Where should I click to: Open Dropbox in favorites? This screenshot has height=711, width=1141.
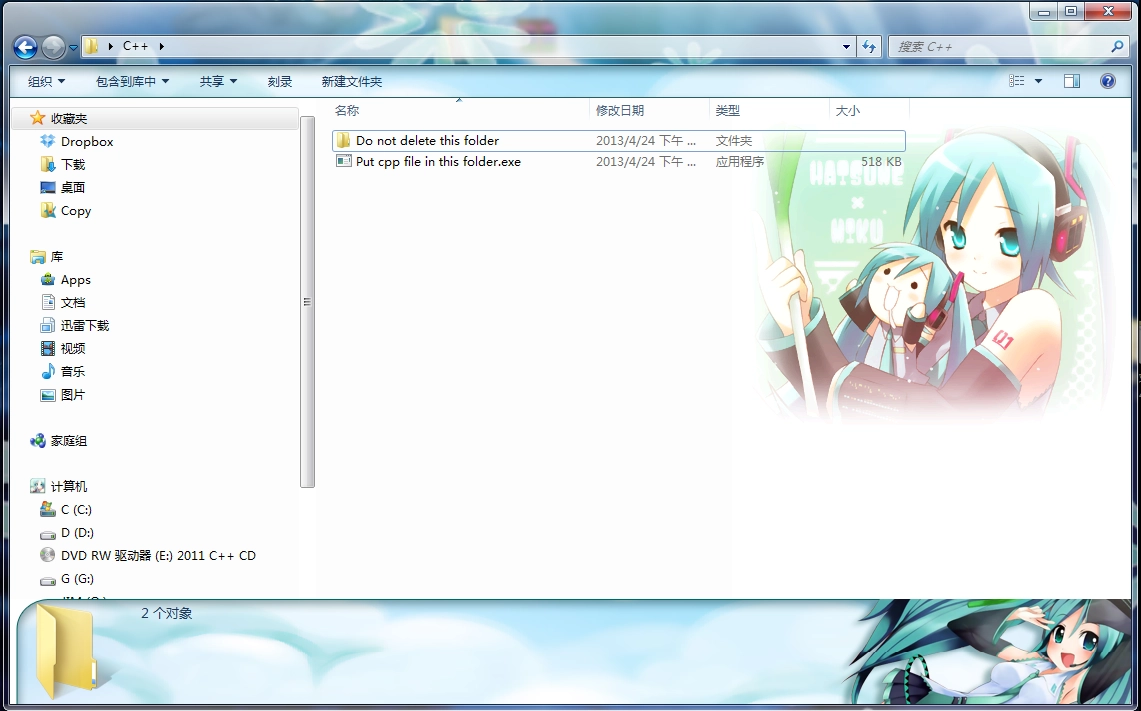pos(87,141)
